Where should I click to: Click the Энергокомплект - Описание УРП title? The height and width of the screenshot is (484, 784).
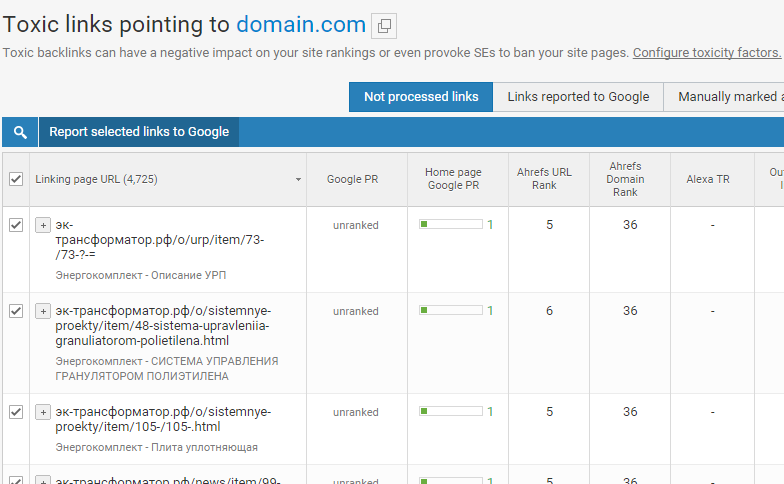click(140, 275)
